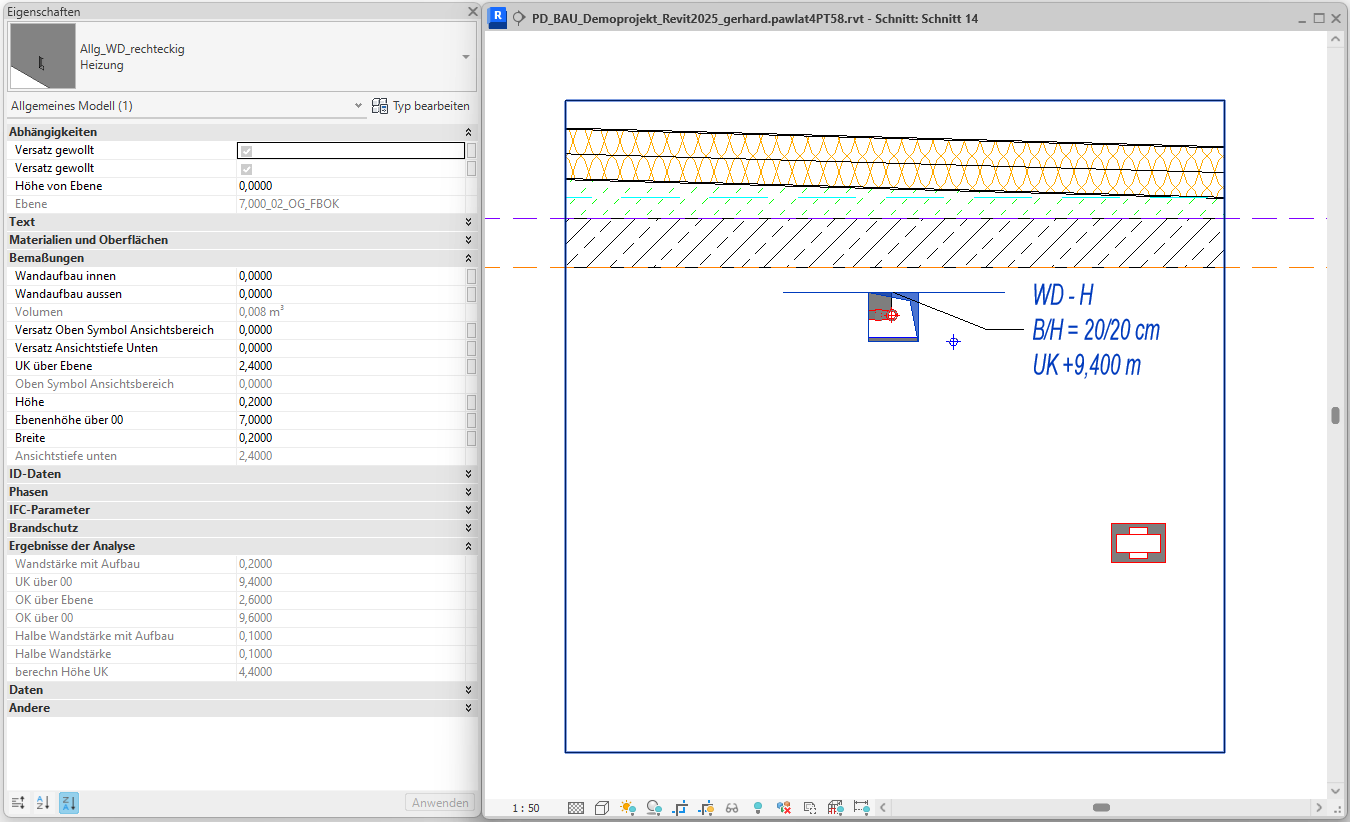1350x822 pixels.
Task: Enable the first Versatz gewollt checkbox
Action: point(245,150)
